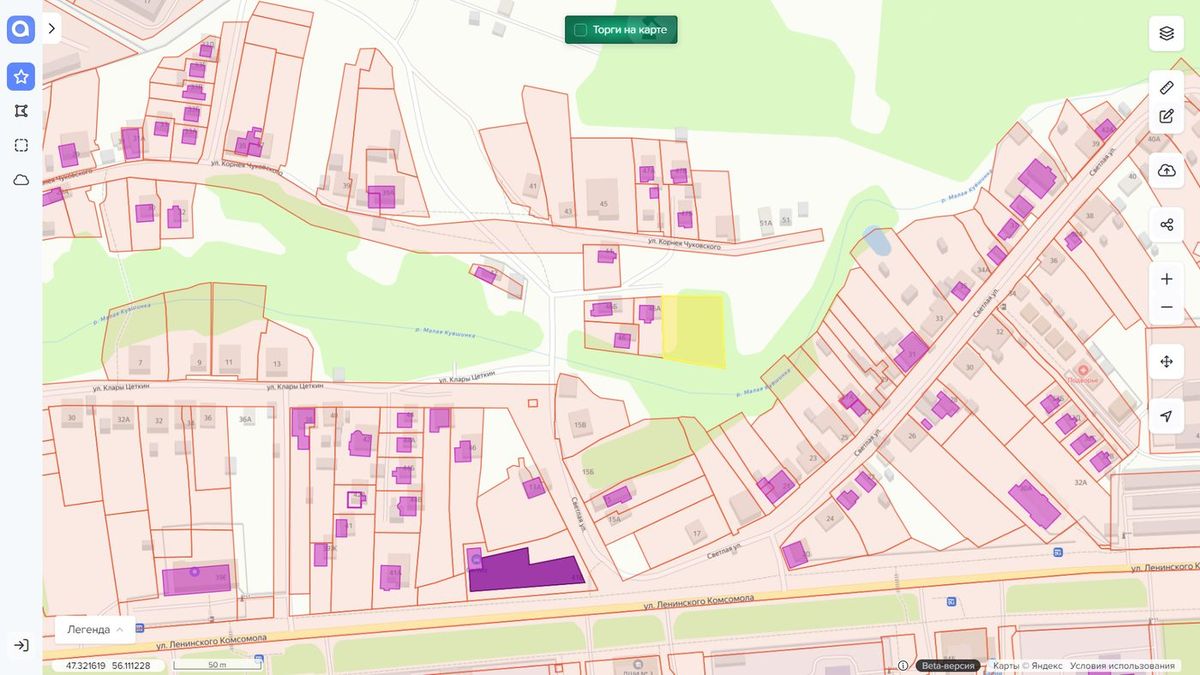Screen dimensions: 1200x675
Task: Click the four-arrow move tool
Action: tap(1166, 362)
